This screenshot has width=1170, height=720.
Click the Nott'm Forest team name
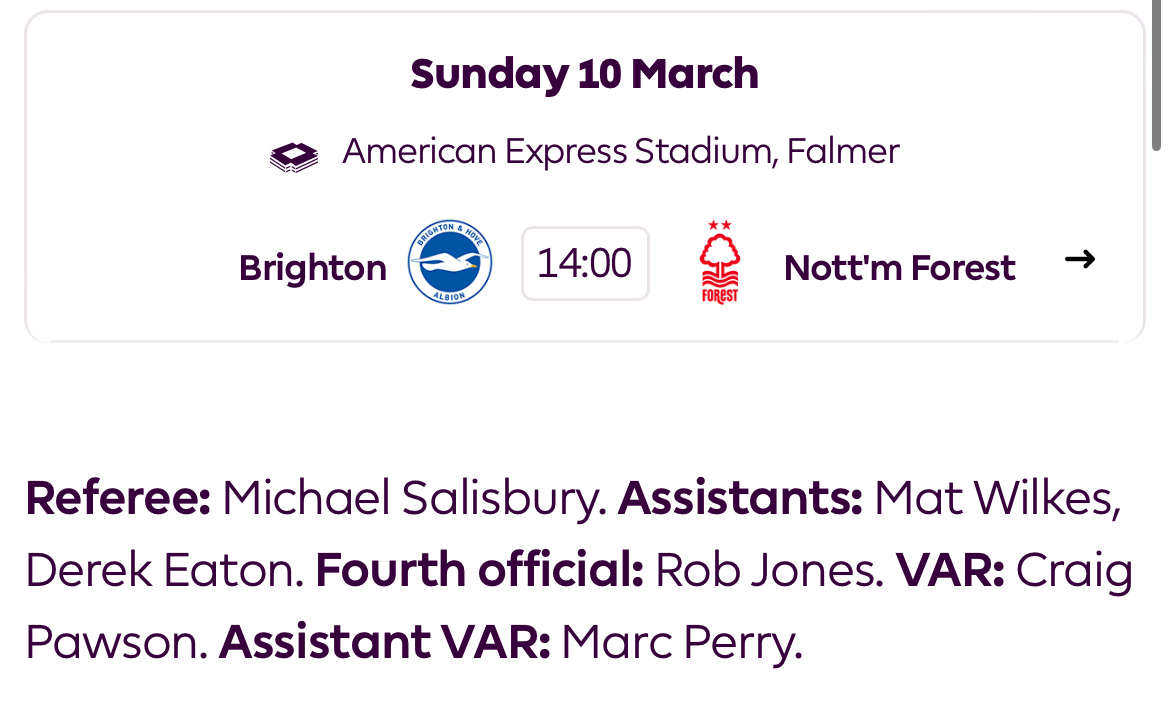pos(899,267)
